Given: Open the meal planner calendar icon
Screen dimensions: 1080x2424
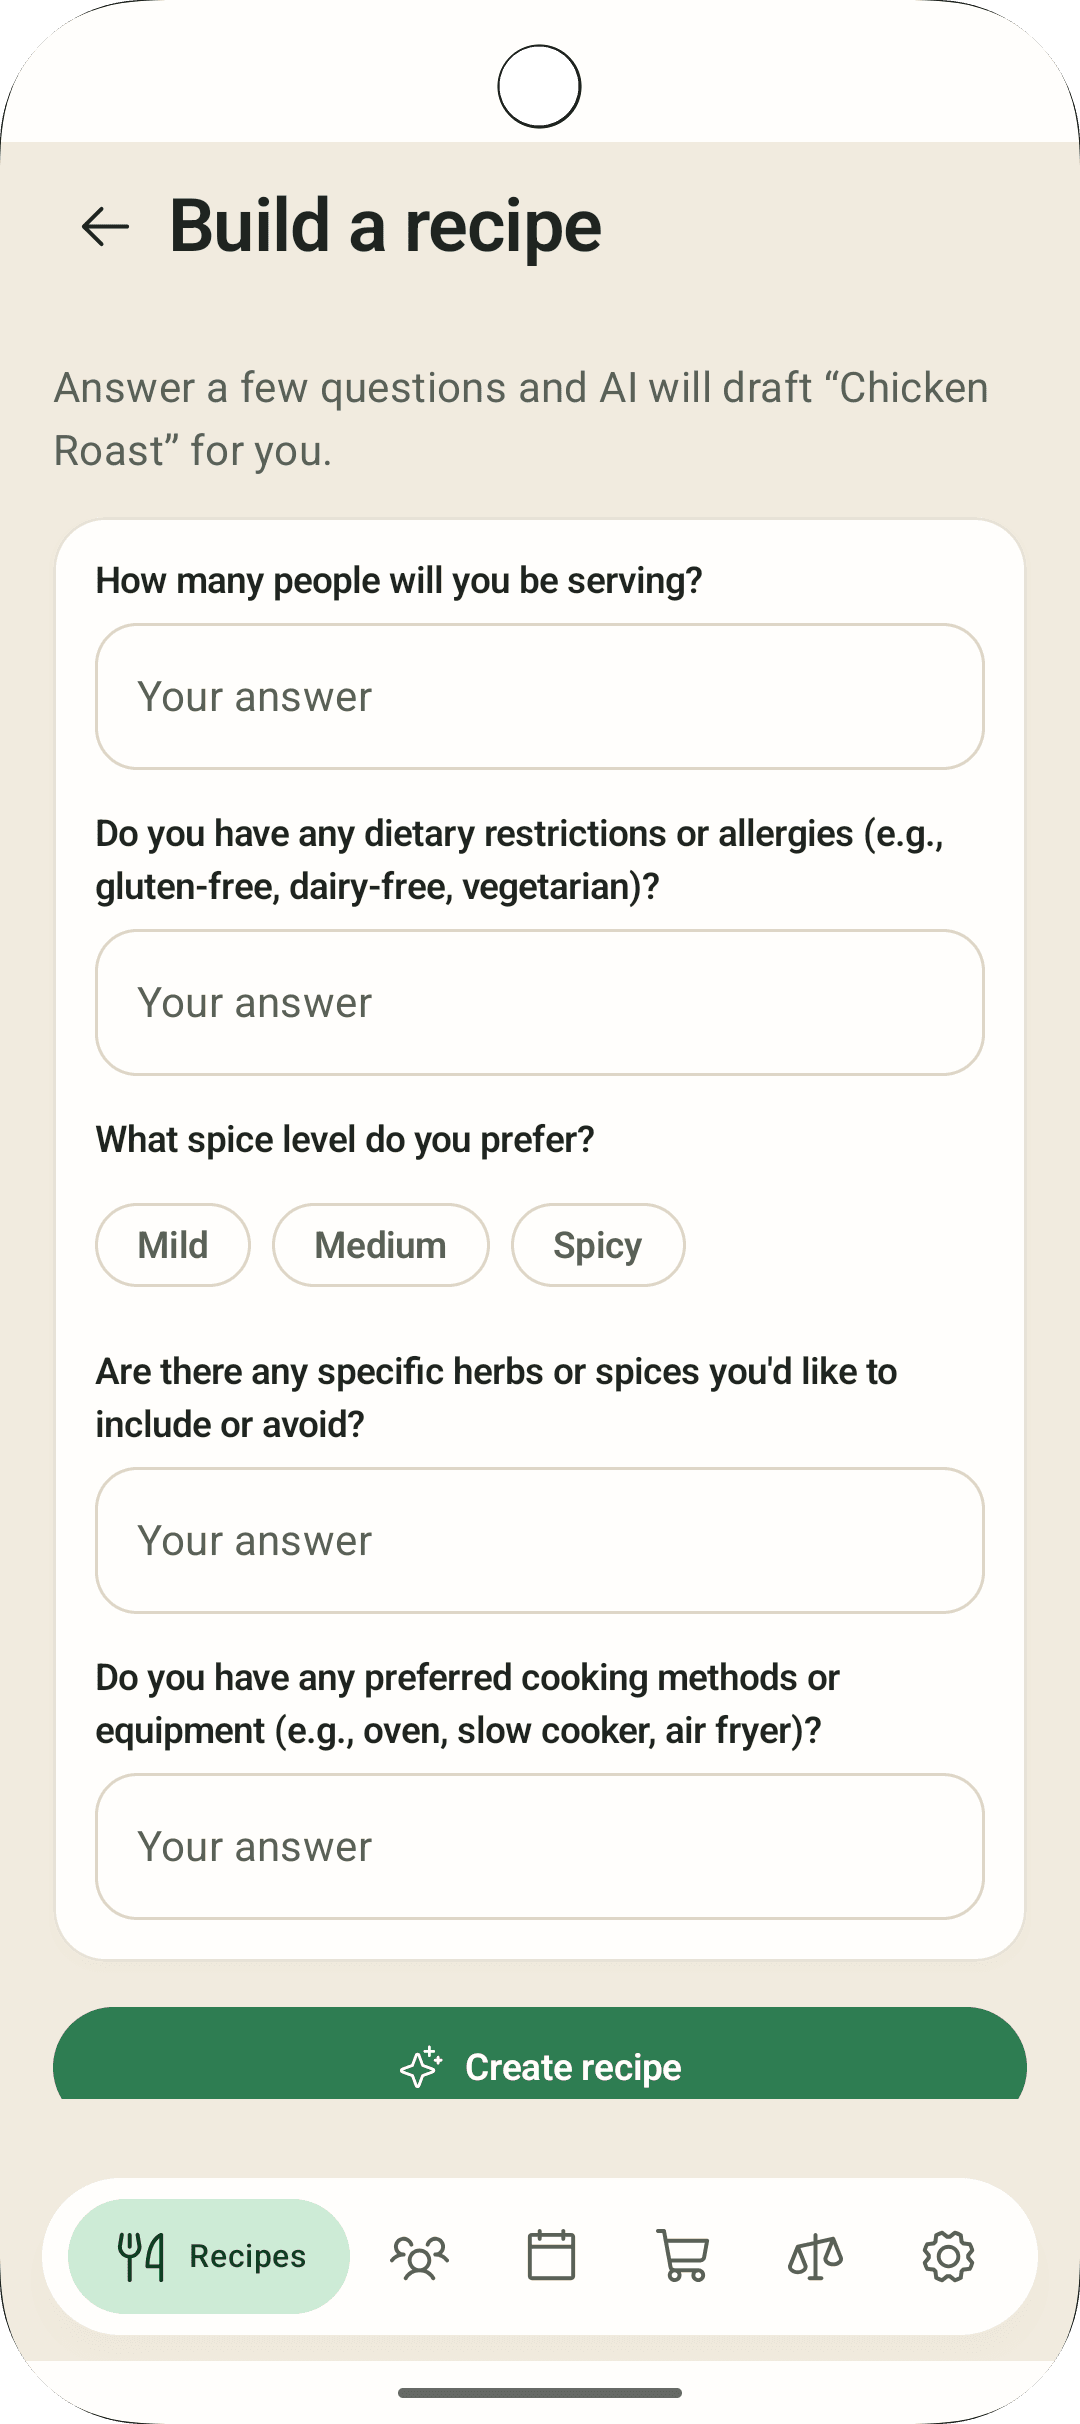Looking at the screenshot, I should (551, 2256).
